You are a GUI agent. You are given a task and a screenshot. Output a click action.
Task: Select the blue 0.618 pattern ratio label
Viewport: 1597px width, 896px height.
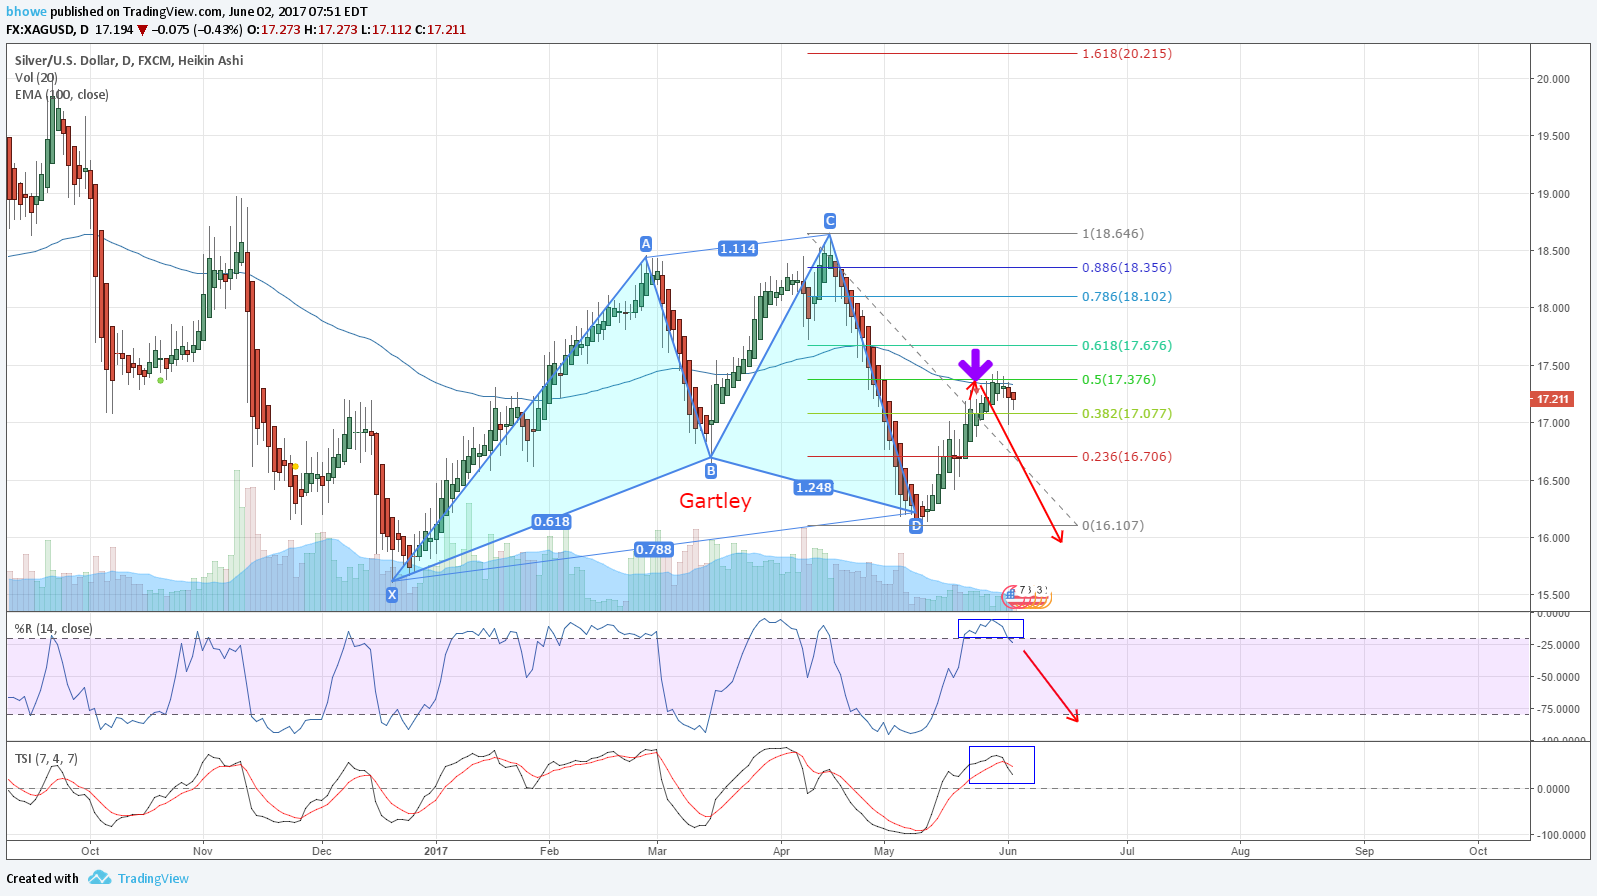tap(551, 522)
